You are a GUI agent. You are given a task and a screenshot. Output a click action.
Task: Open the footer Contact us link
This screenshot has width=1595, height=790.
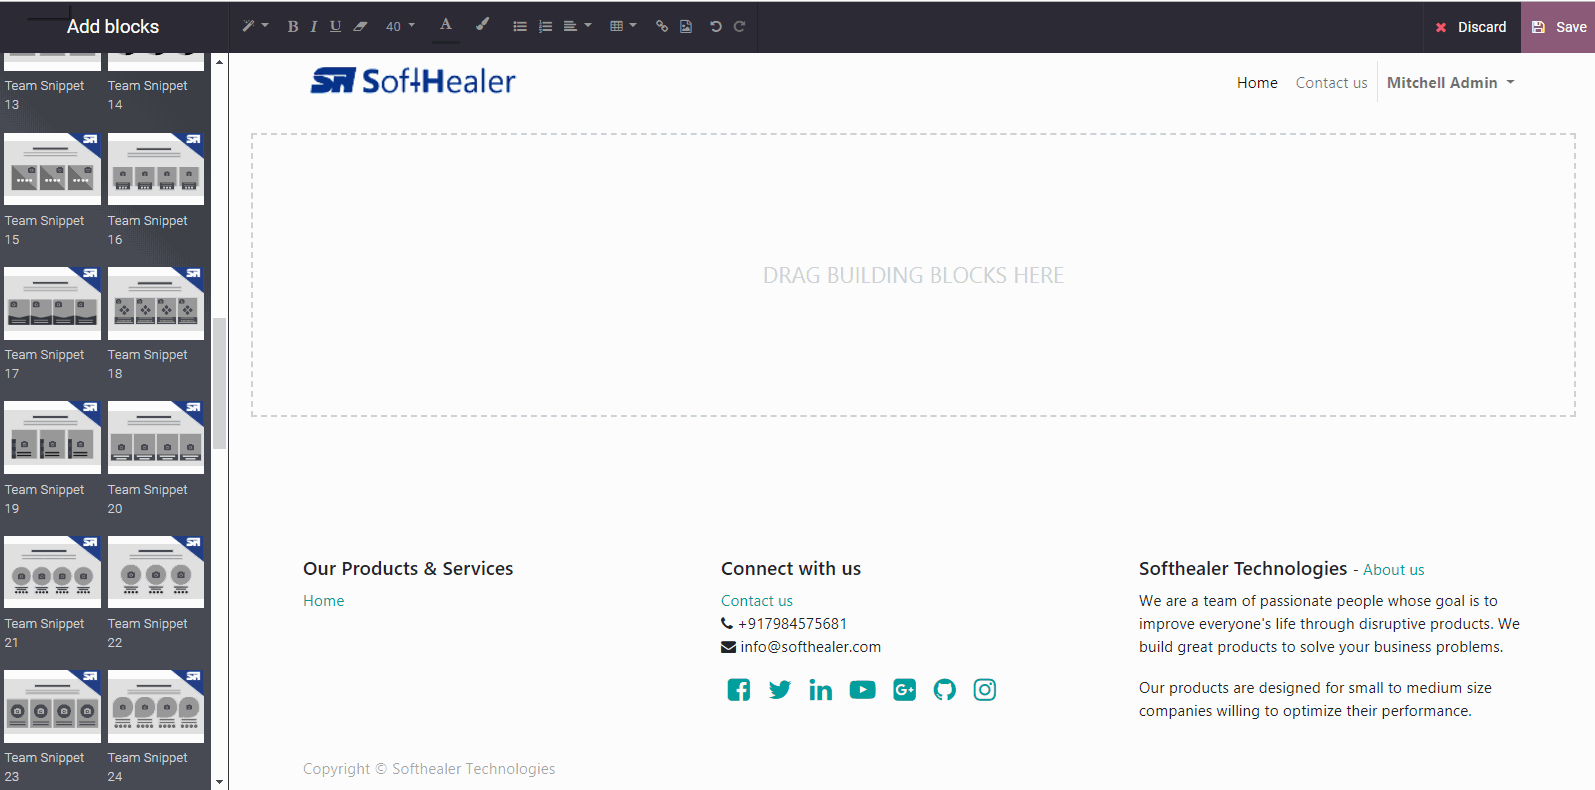(x=757, y=601)
